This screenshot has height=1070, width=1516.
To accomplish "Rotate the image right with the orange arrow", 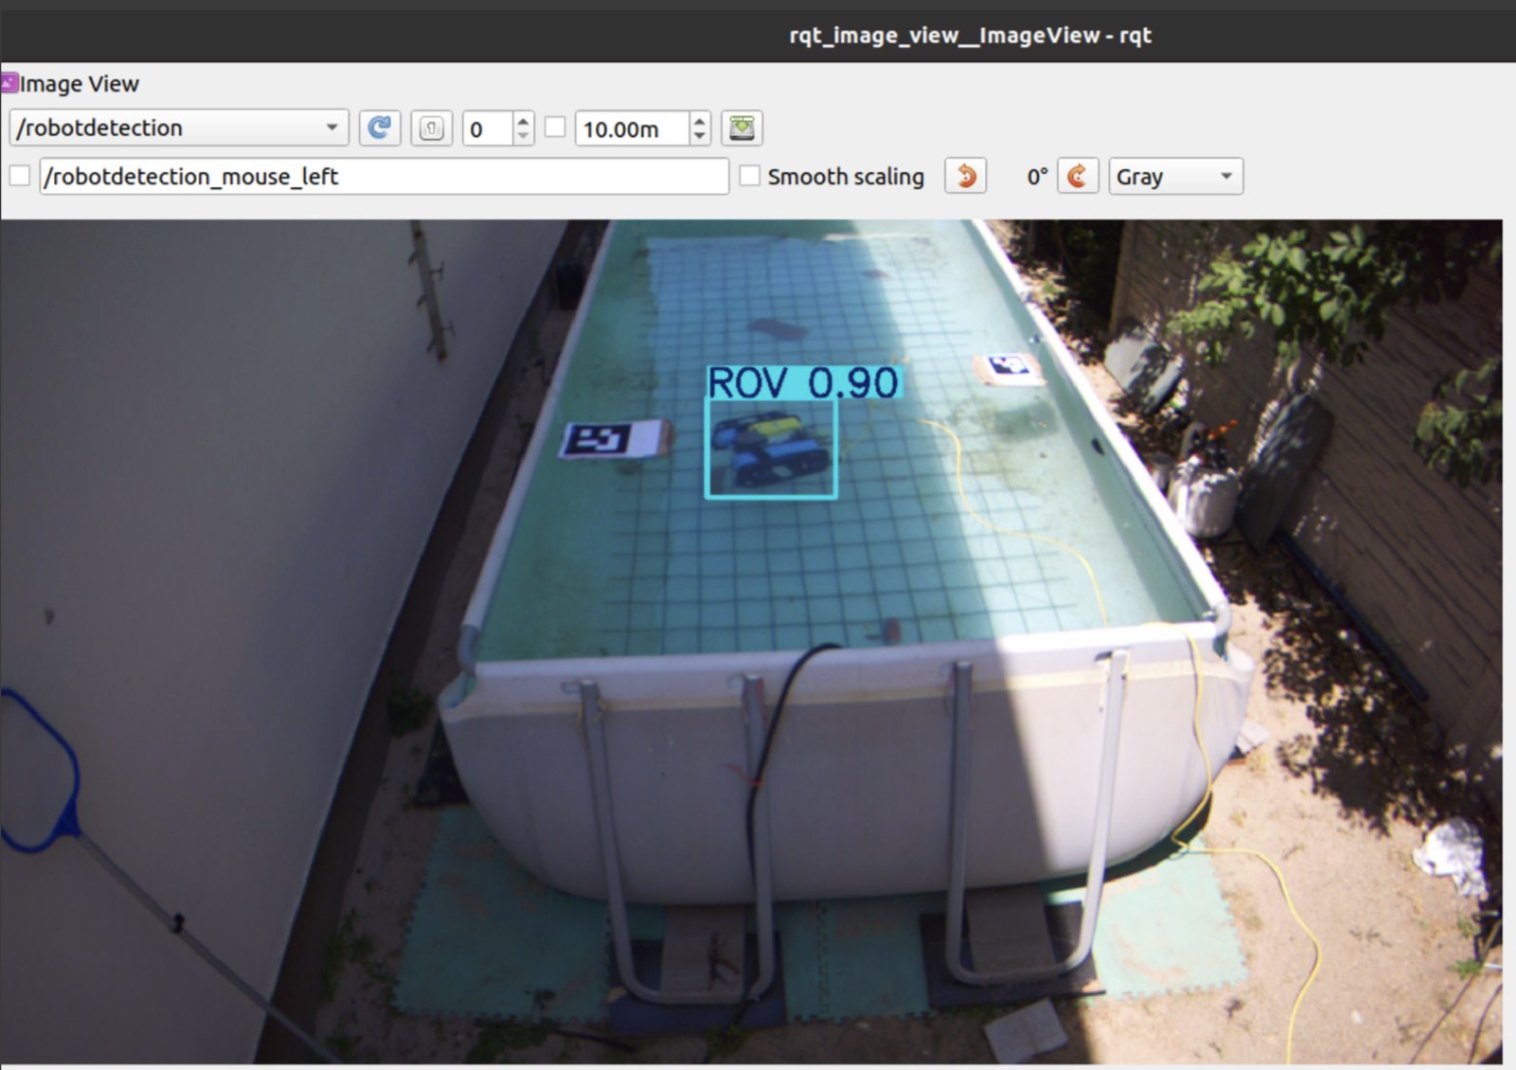I will tap(1078, 176).
